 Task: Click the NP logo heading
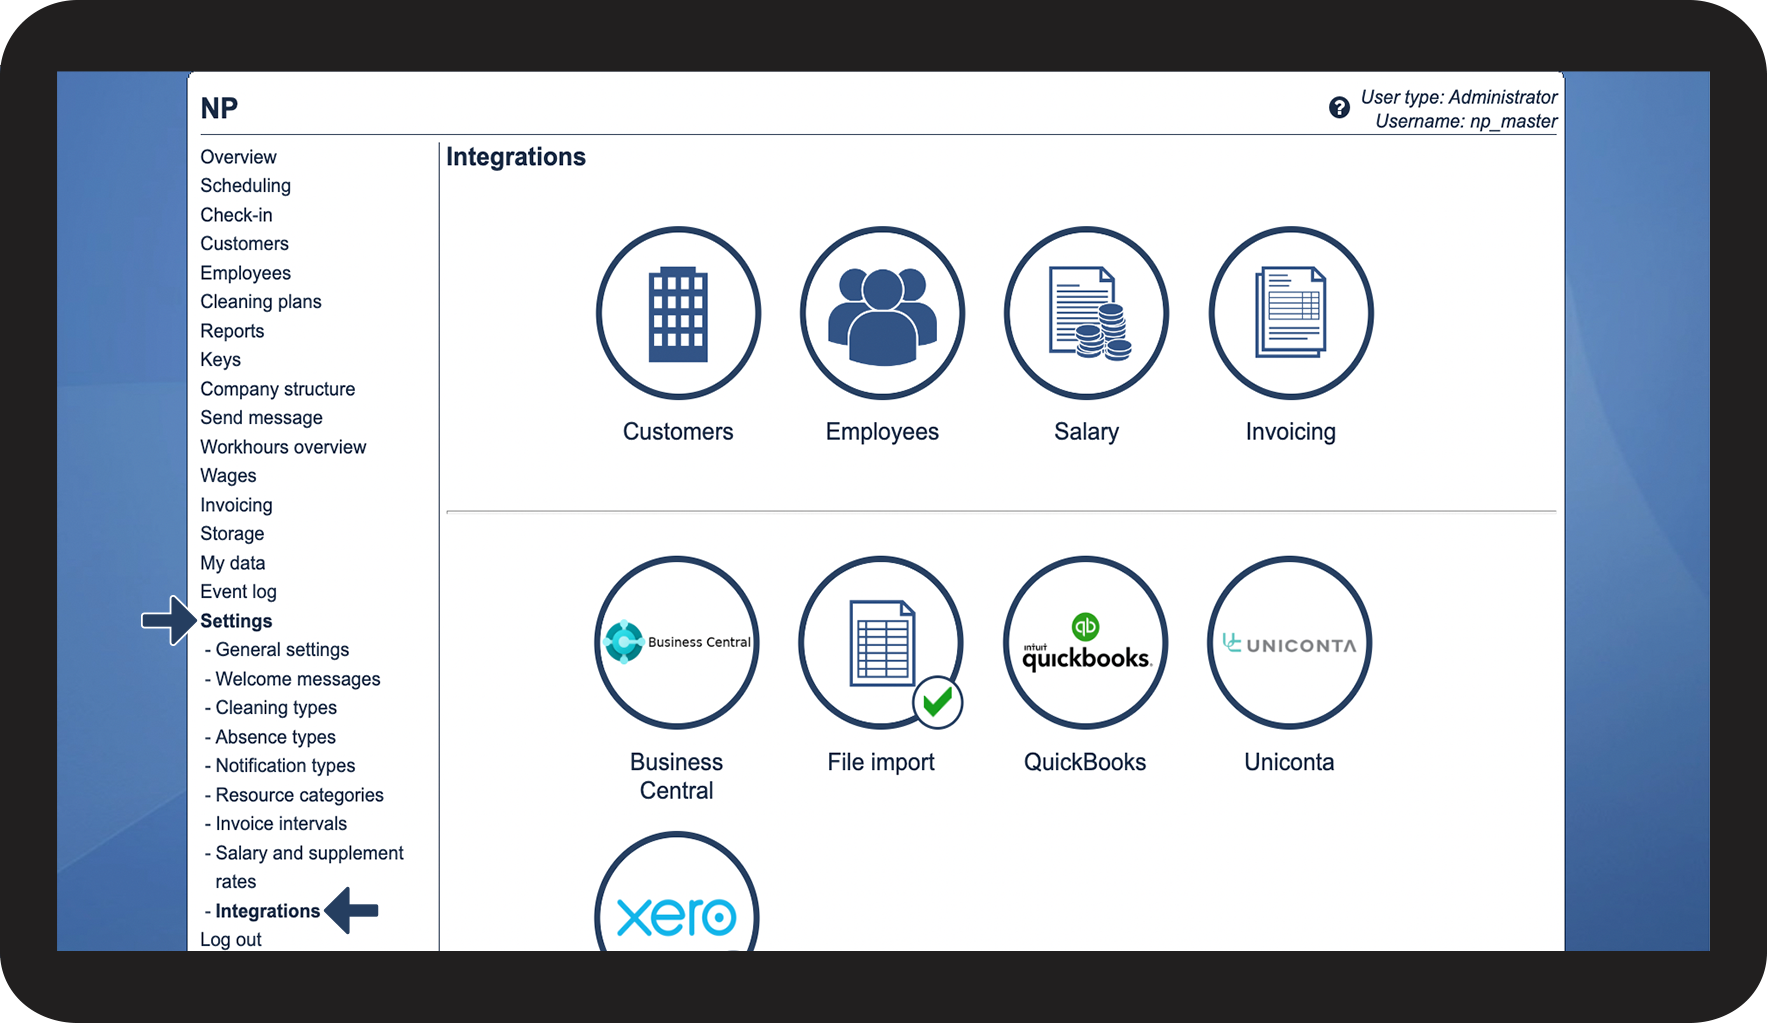219,108
